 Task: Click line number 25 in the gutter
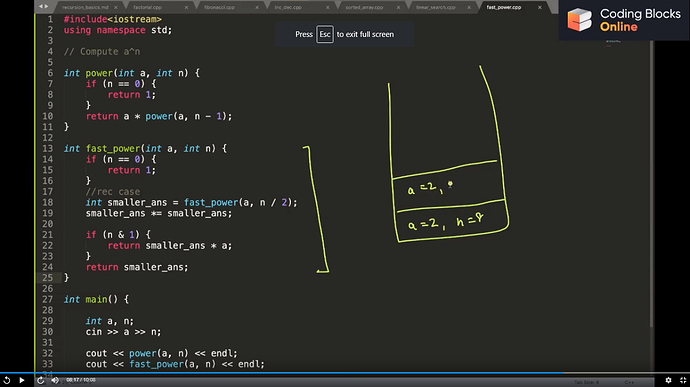coord(48,278)
